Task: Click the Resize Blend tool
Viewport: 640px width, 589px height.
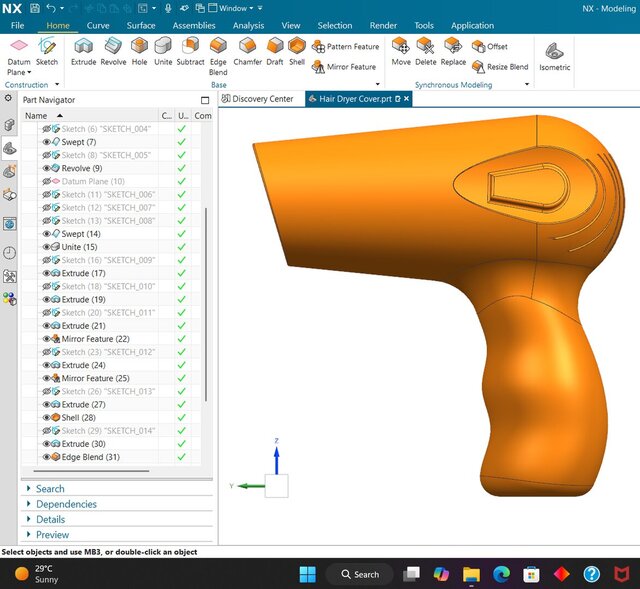Action: pyautogui.click(x=500, y=67)
